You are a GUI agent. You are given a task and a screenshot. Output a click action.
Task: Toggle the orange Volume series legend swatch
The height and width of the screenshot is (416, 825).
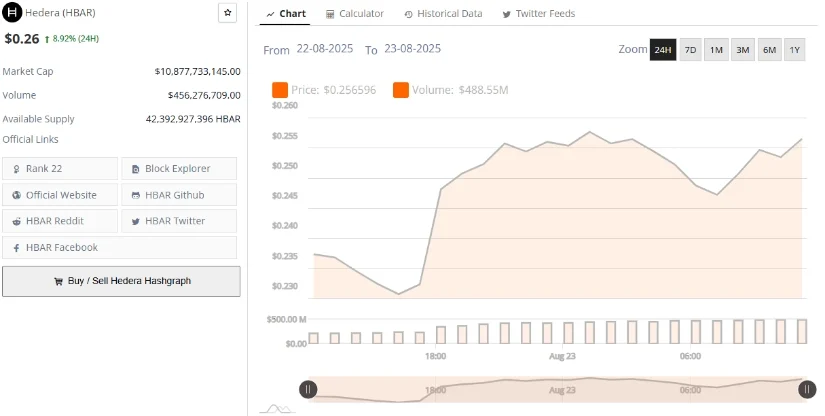point(401,90)
